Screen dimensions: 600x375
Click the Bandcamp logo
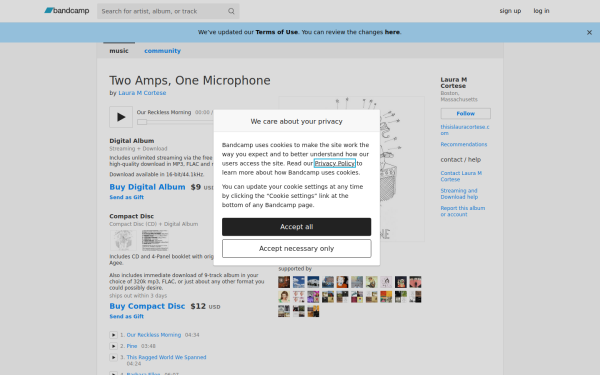click(67, 11)
